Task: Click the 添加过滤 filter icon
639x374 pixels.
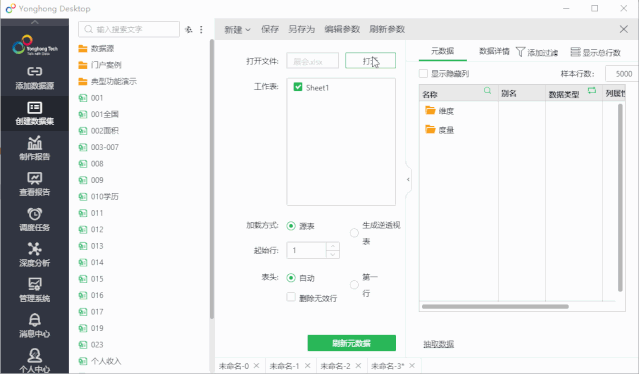Action: tap(520, 52)
